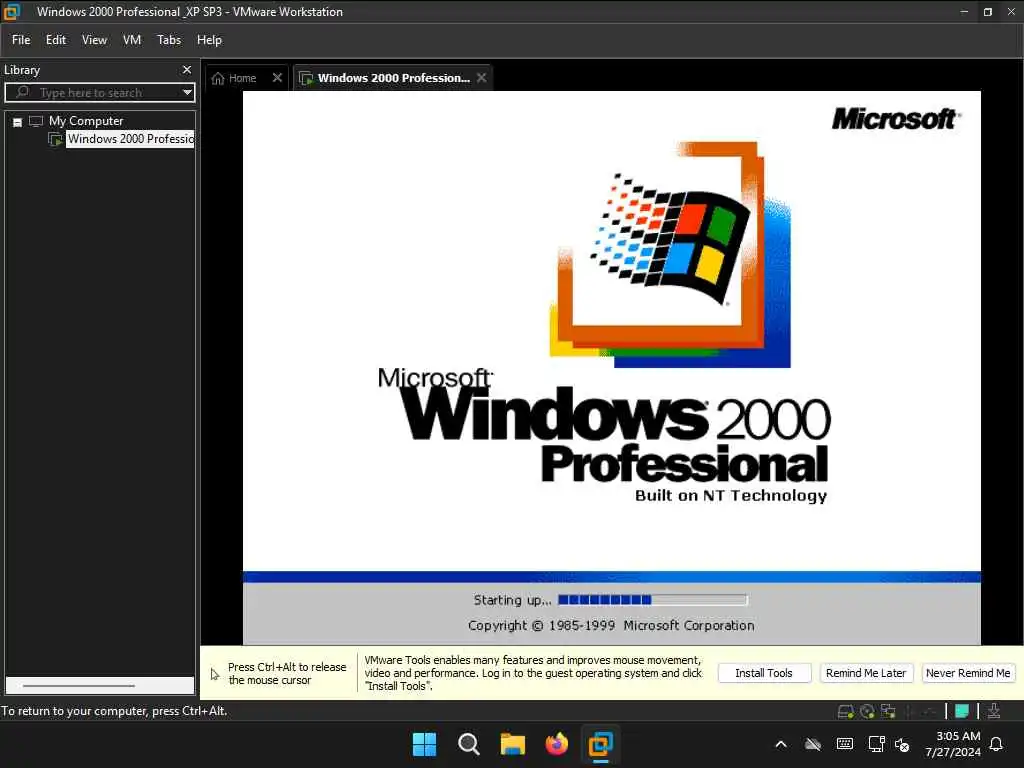Viewport: 1024px width, 768px height.
Task: Click the teal message log icon
Action: point(961,711)
